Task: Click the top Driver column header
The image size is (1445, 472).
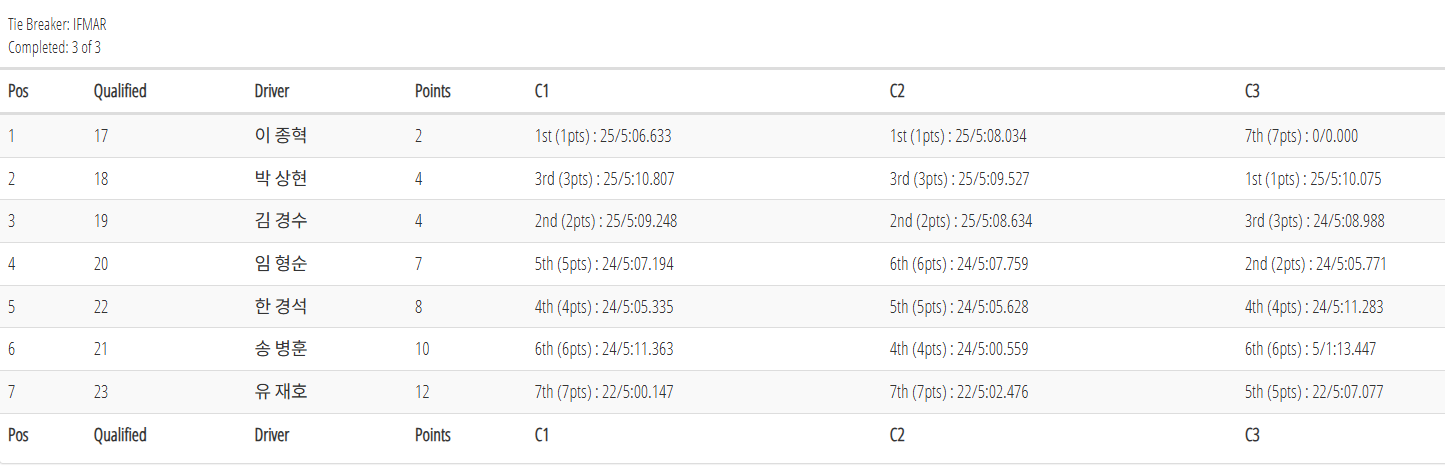Action: tap(272, 91)
